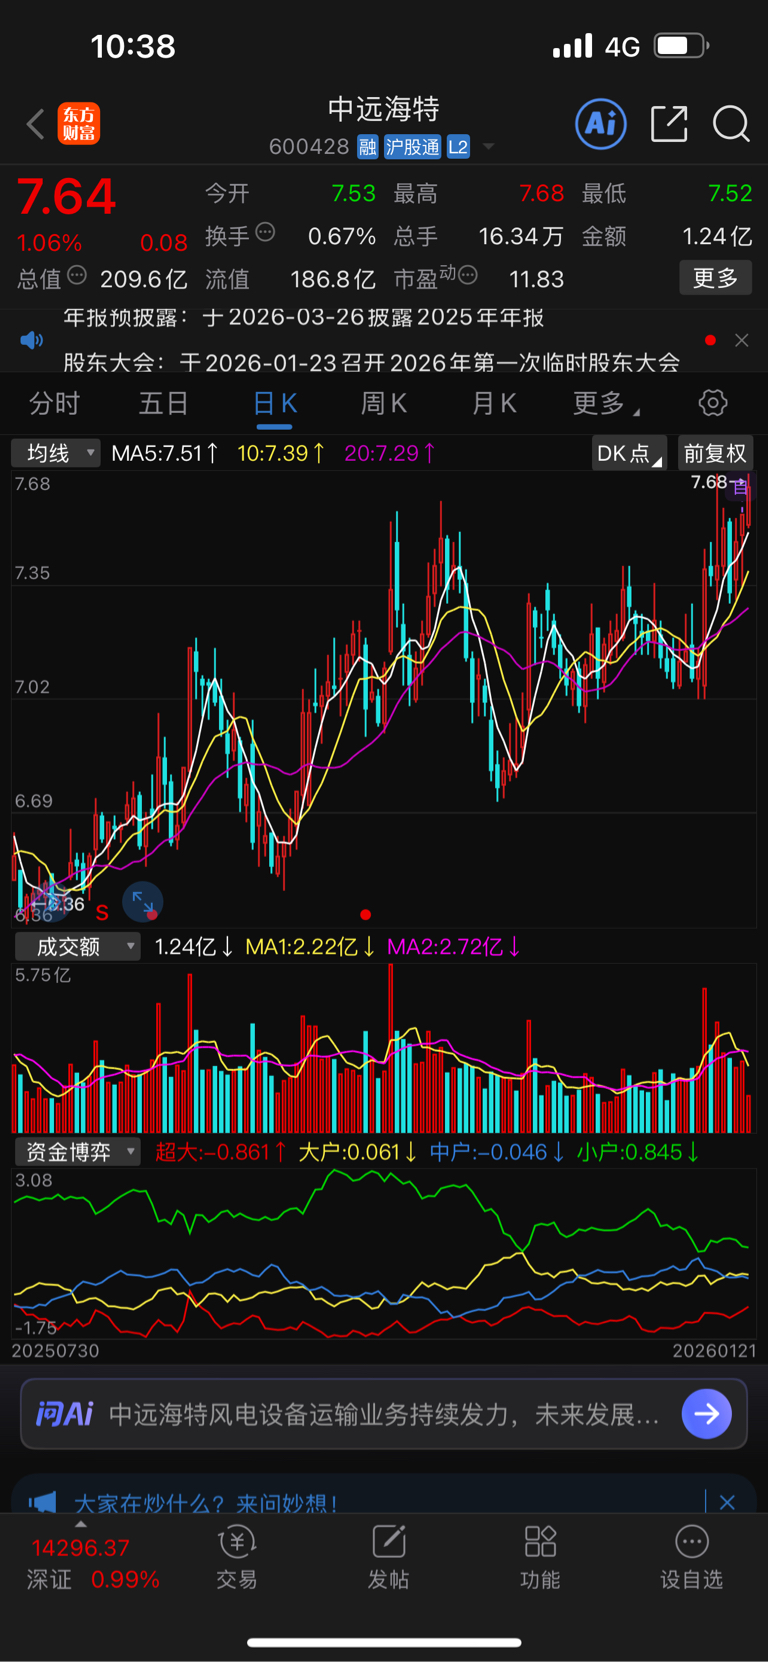This screenshot has width=768, height=1662.
Task: Tap 年报预披露 announcement line
Action: pyautogui.click(x=304, y=318)
